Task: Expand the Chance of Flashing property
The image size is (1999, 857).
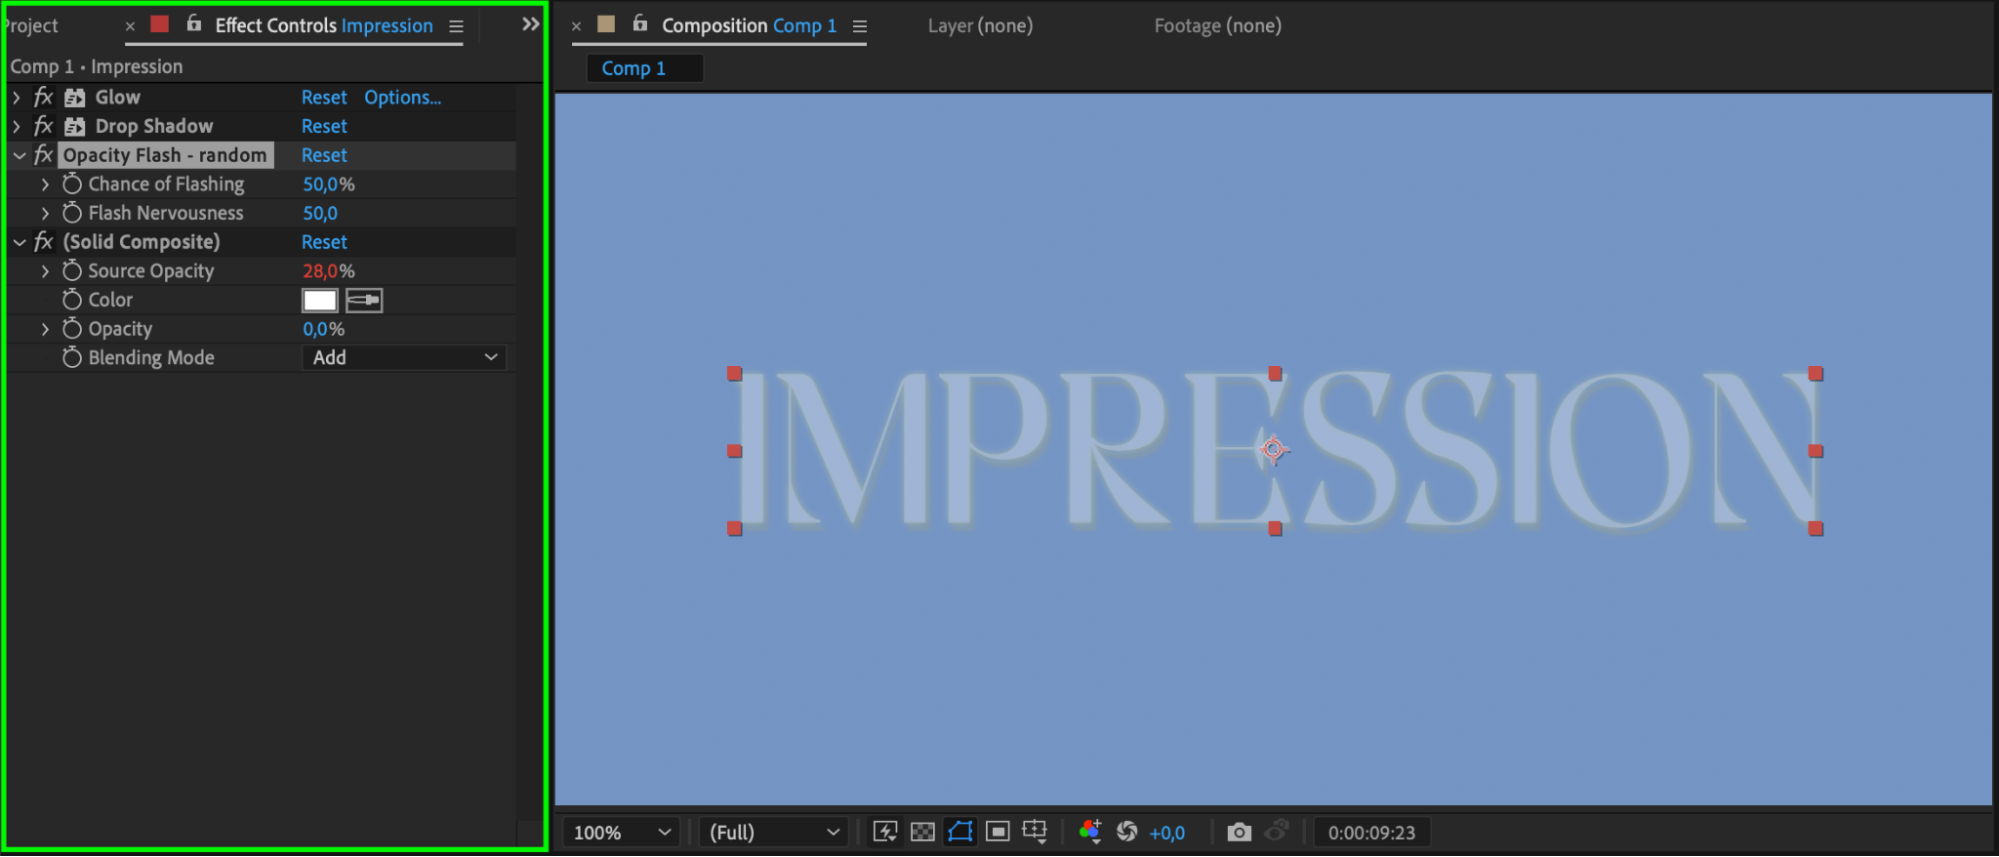Action: click(x=45, y=184)
